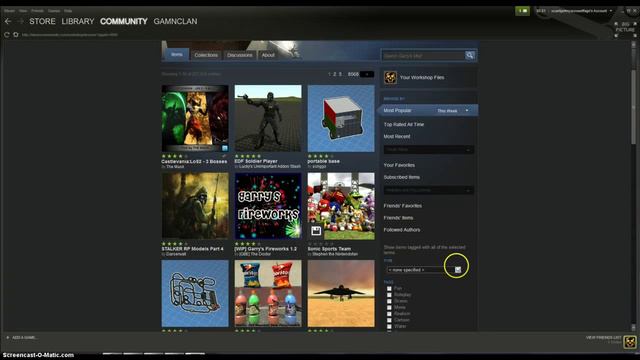Open the dropdown under Subscribed Items
The width and height of the screenshot is (640, 360).
pyautogui.click(x=429, y=190)
